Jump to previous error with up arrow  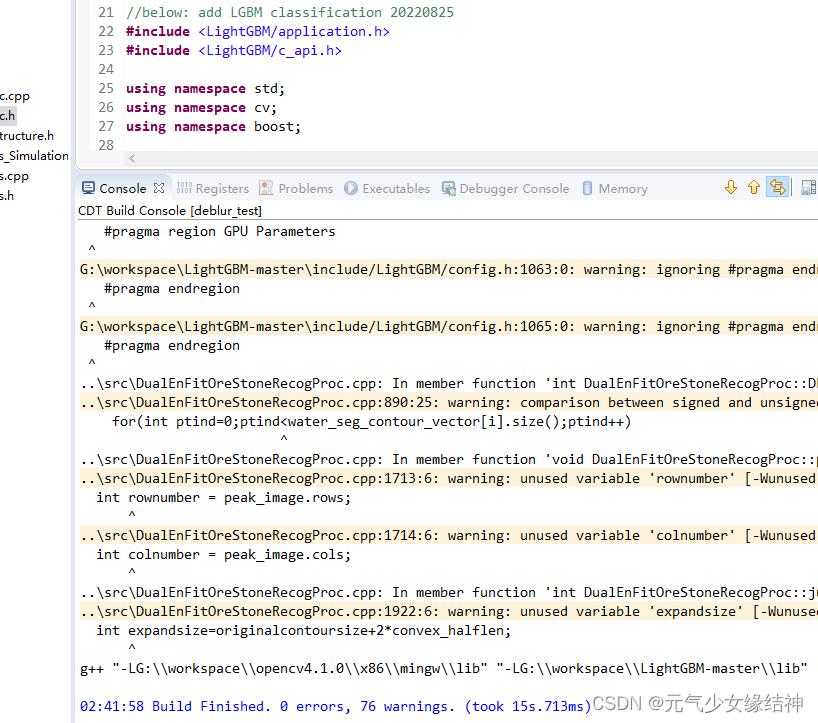click(x=754, y=187)
